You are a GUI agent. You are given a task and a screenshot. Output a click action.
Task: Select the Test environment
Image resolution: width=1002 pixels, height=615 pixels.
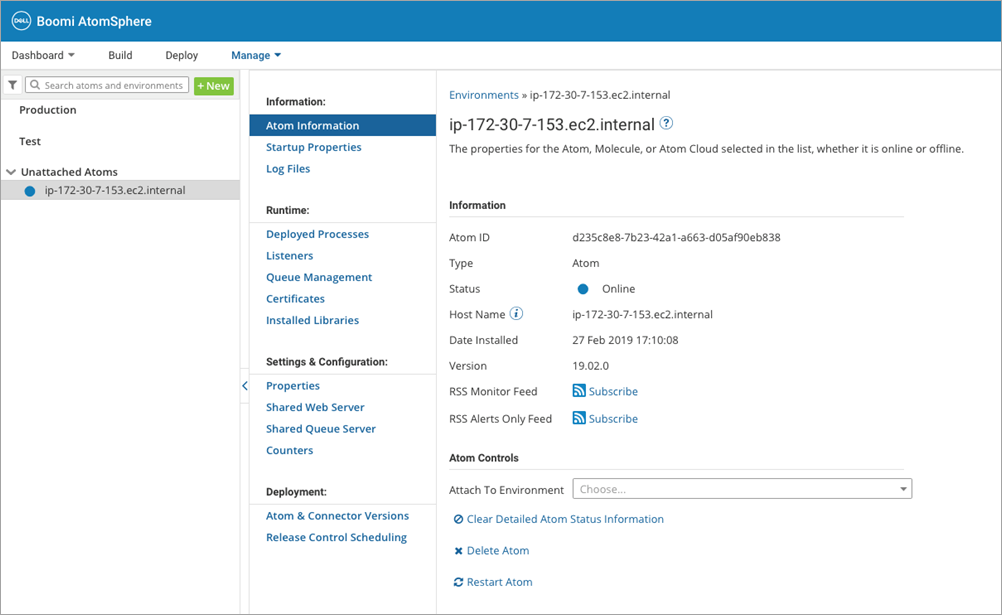coord(30,141)
